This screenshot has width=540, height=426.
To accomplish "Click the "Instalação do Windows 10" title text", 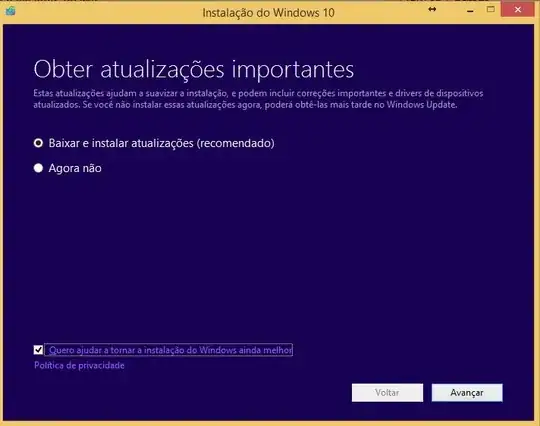I will click(x=268, y=13).
